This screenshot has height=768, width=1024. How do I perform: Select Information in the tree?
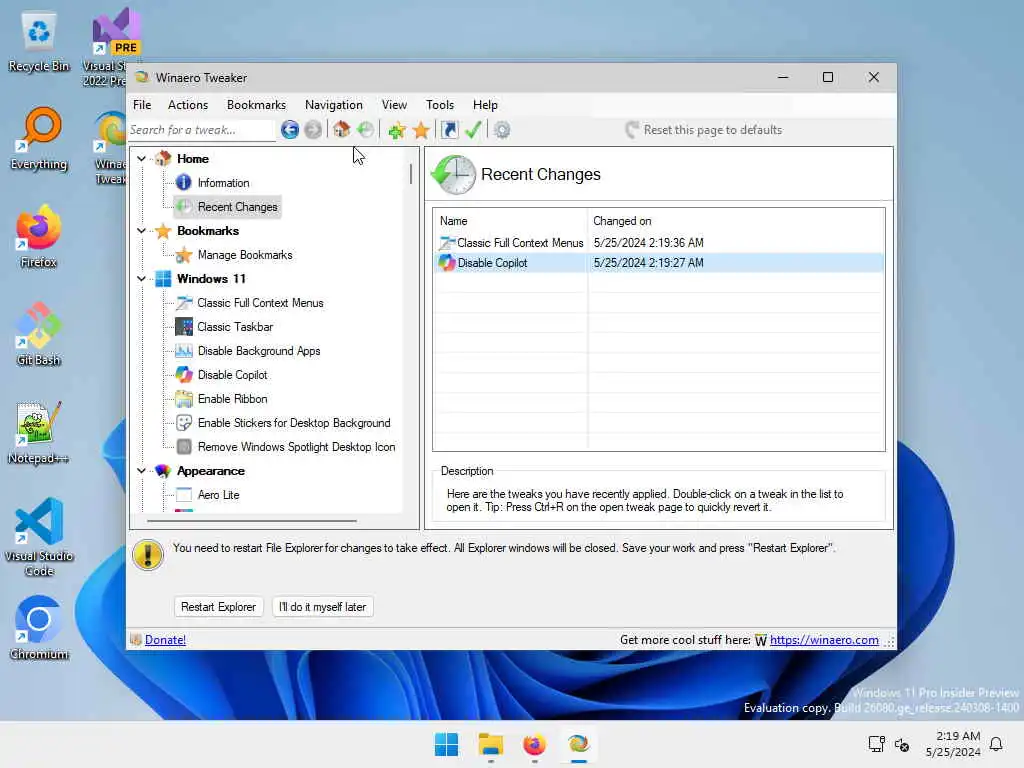point(223,183)
